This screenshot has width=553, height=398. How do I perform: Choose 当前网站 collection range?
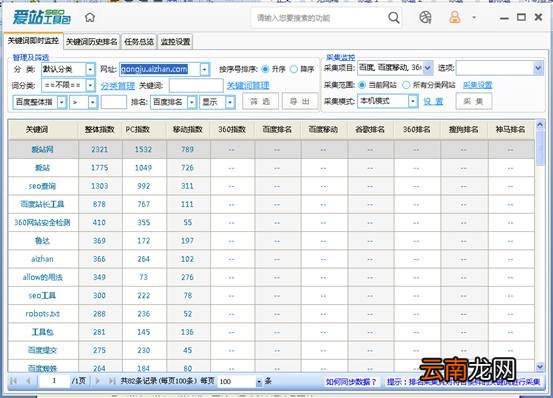(x=361, y=85)
